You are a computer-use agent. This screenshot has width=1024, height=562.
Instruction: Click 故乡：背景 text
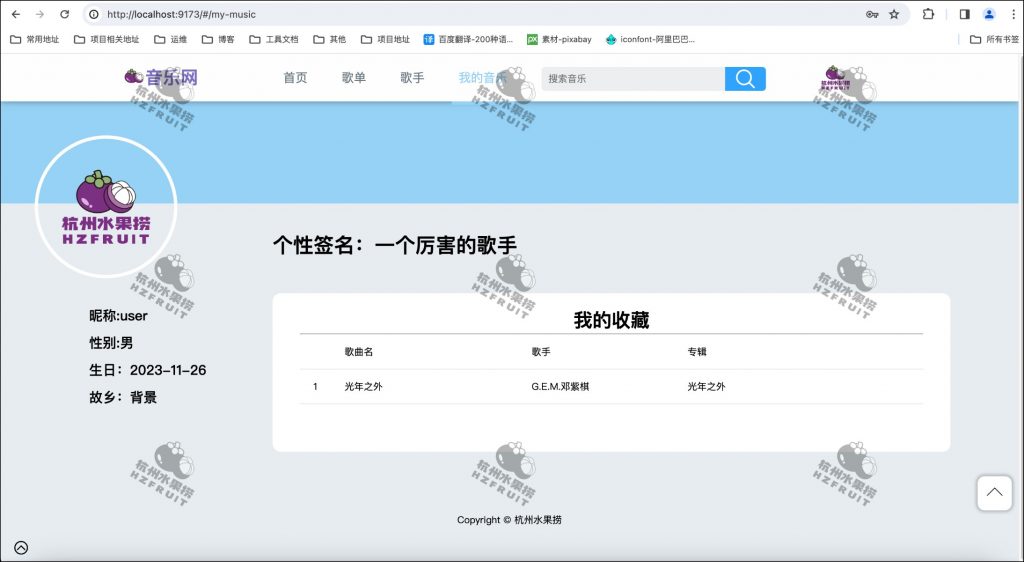pyautogui.click(x=123, y=398)
